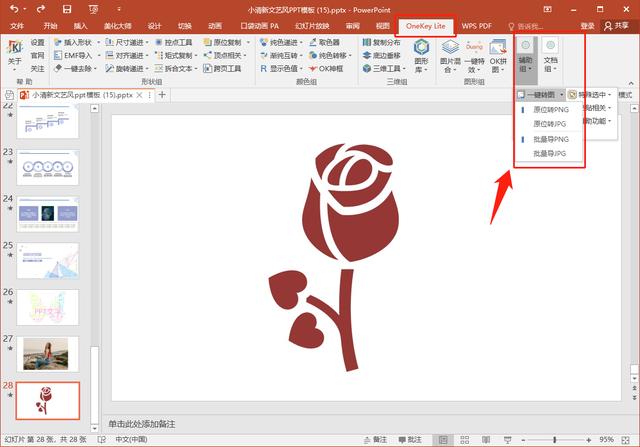The width and height of the screenshot is (640, 447).
Task: Click the 关于 about icon
Action: (14, 52)
